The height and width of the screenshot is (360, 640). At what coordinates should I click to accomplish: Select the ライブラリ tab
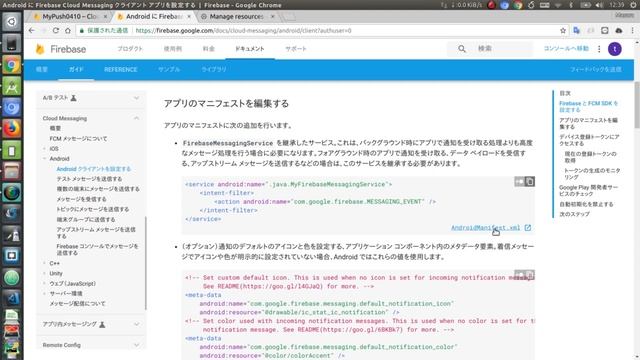(x=213, y=69)
